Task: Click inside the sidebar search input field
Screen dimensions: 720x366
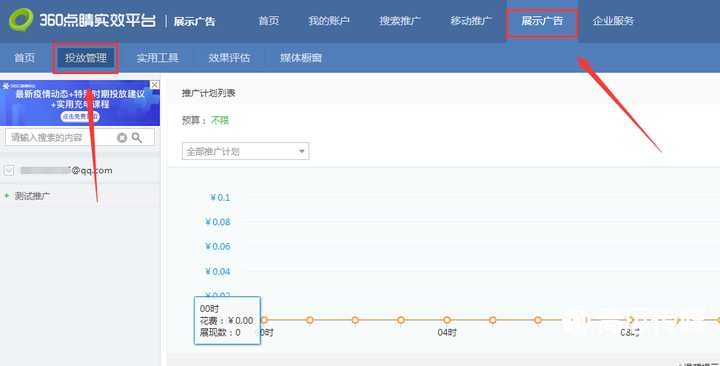Action: [x=62, y=138]
